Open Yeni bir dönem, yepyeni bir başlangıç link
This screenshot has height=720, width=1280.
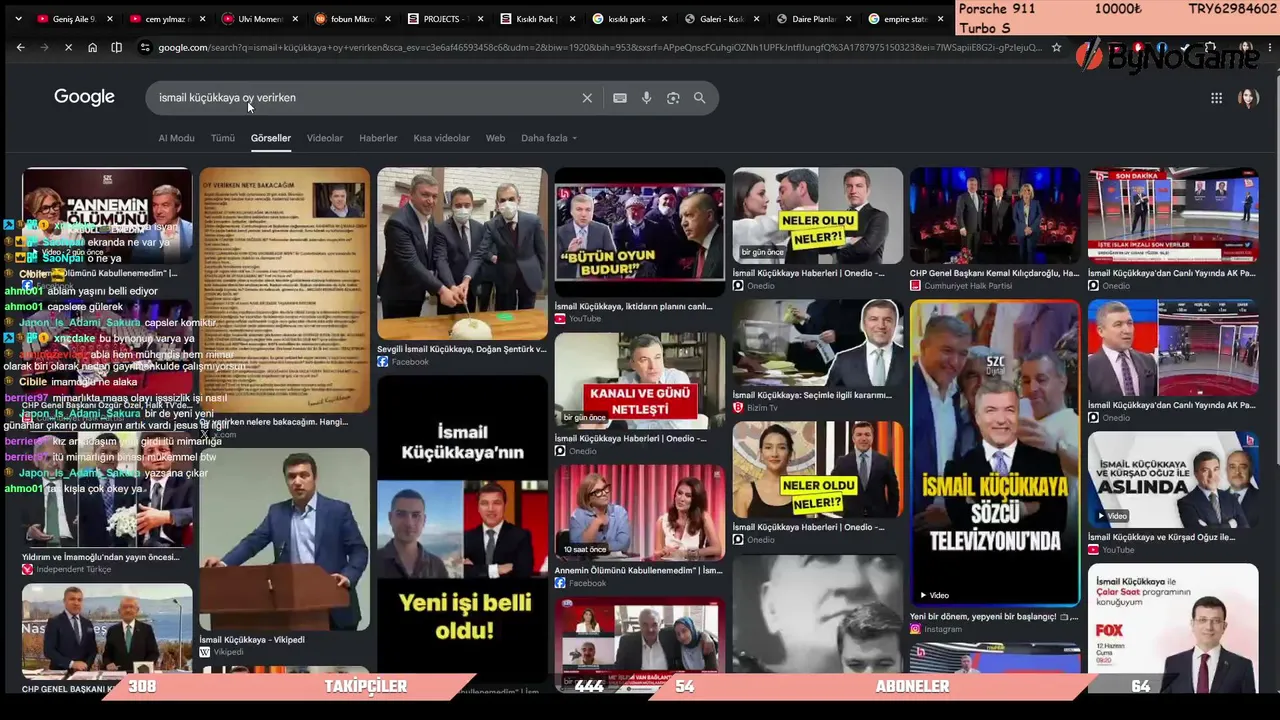995,617
